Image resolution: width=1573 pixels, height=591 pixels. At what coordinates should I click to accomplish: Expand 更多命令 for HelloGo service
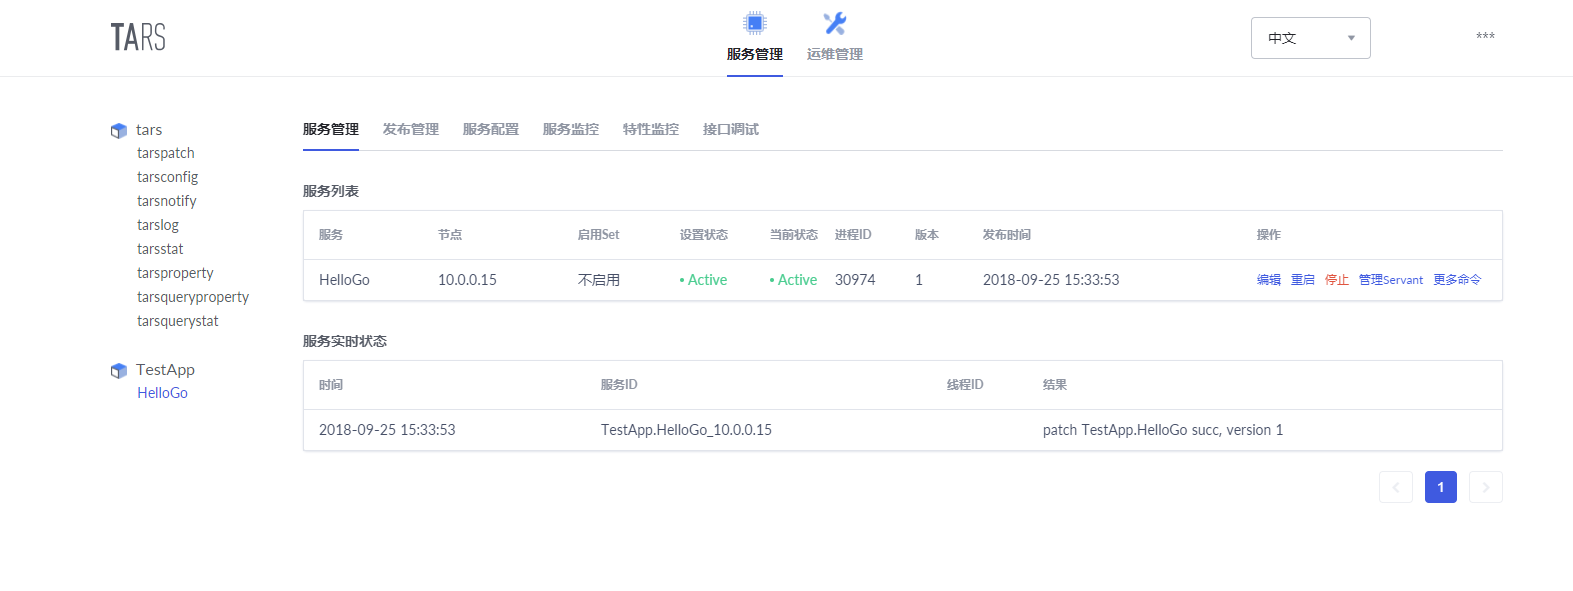1457,280
